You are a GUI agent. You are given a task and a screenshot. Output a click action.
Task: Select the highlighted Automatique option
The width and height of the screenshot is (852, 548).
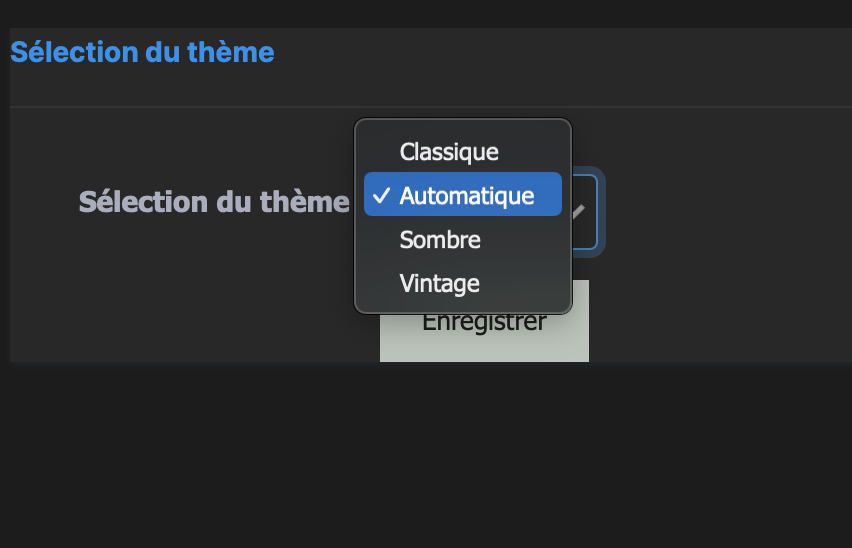(466, 196)
